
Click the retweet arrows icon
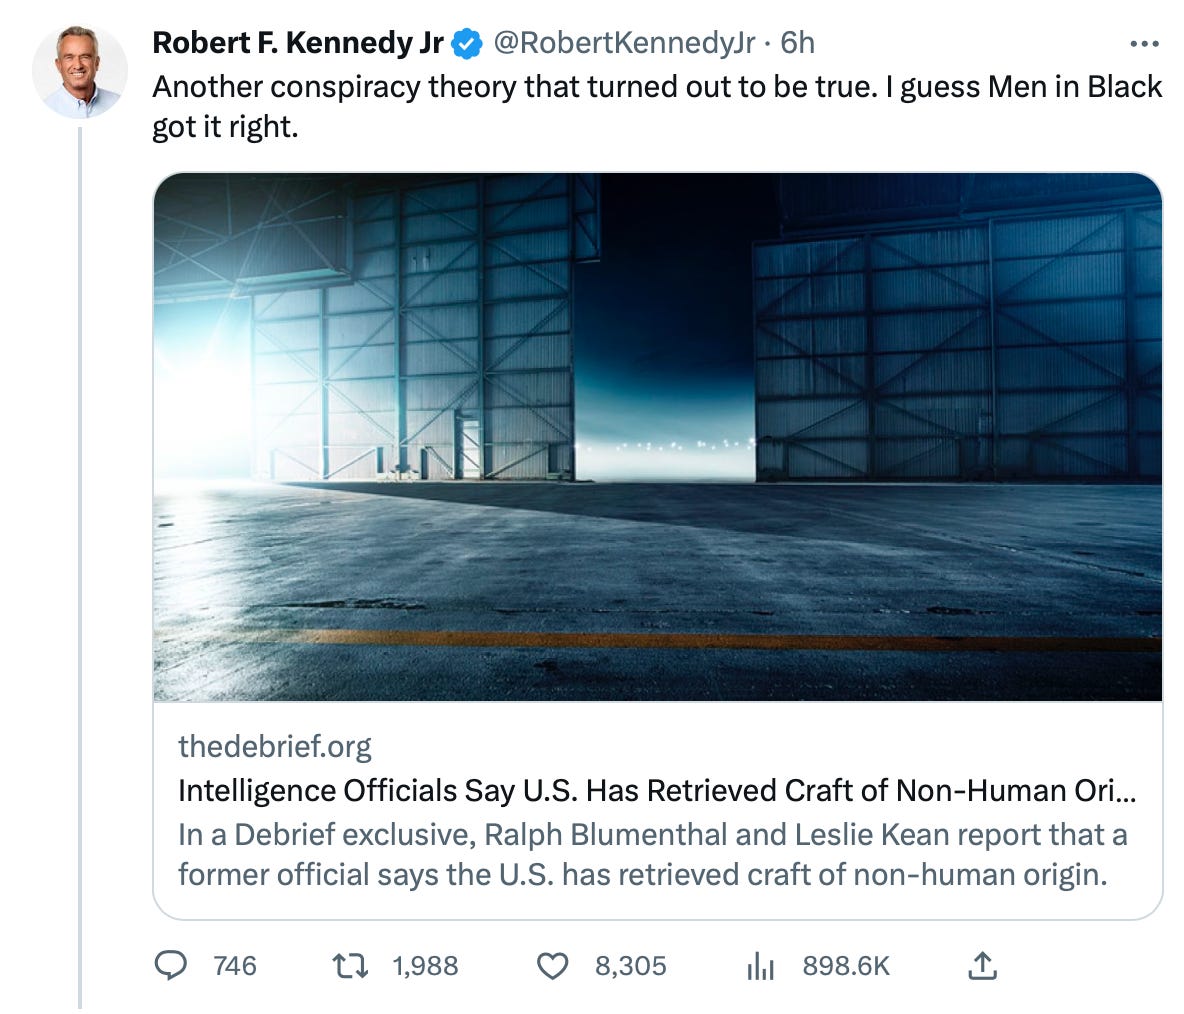(x=350, y=965)
